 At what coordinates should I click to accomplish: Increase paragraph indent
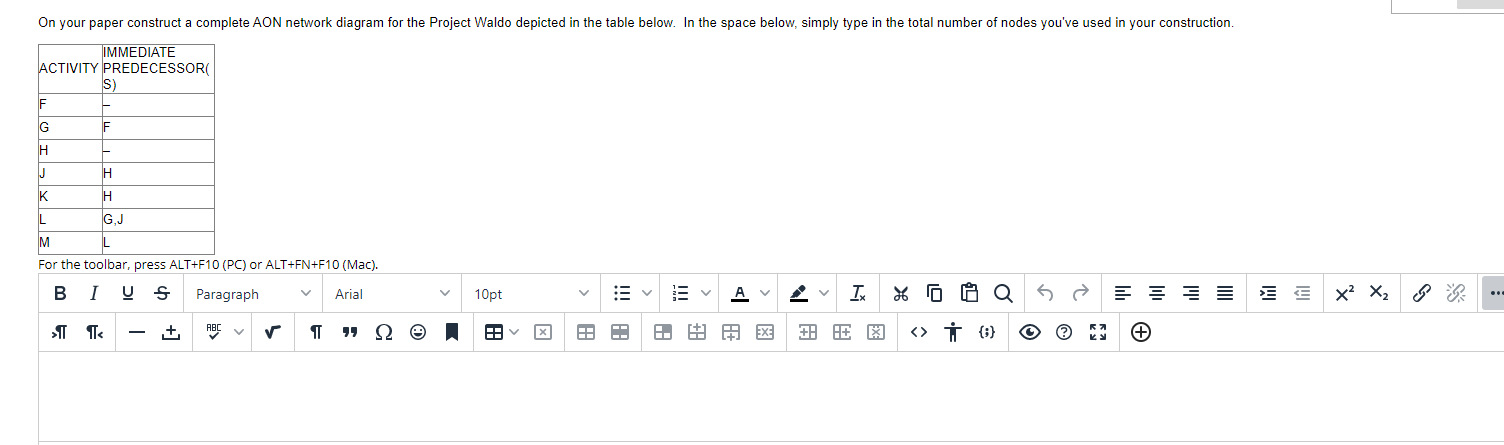coord(1267,294)
